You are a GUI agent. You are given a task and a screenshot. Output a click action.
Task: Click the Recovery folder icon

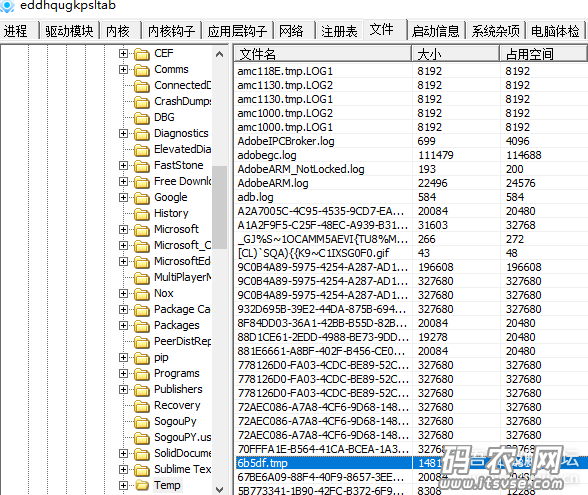click(x=142, y=406)
